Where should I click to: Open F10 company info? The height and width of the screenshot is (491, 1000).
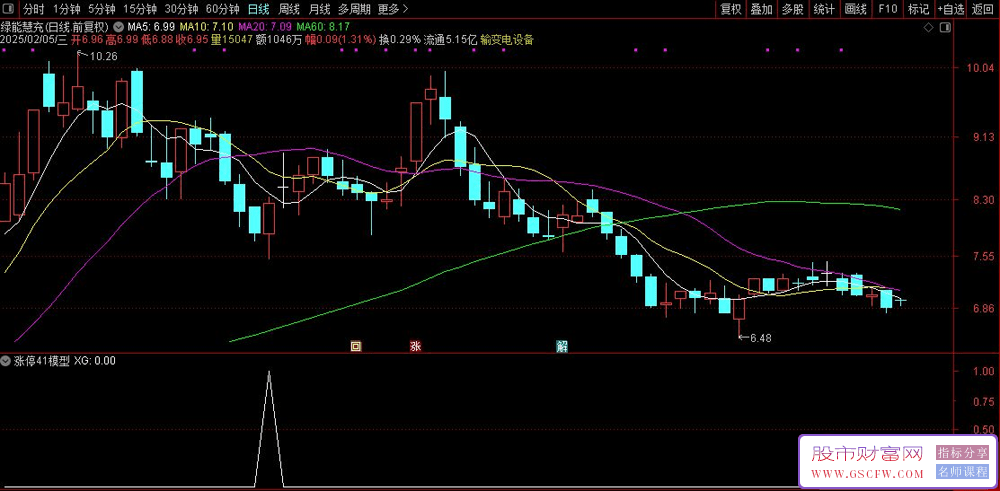[887, 9]
